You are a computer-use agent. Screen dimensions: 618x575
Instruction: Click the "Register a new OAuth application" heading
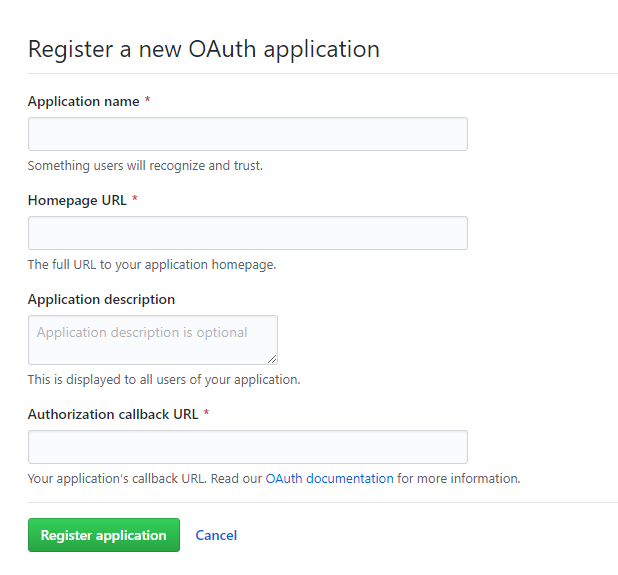tap(203, 49)
